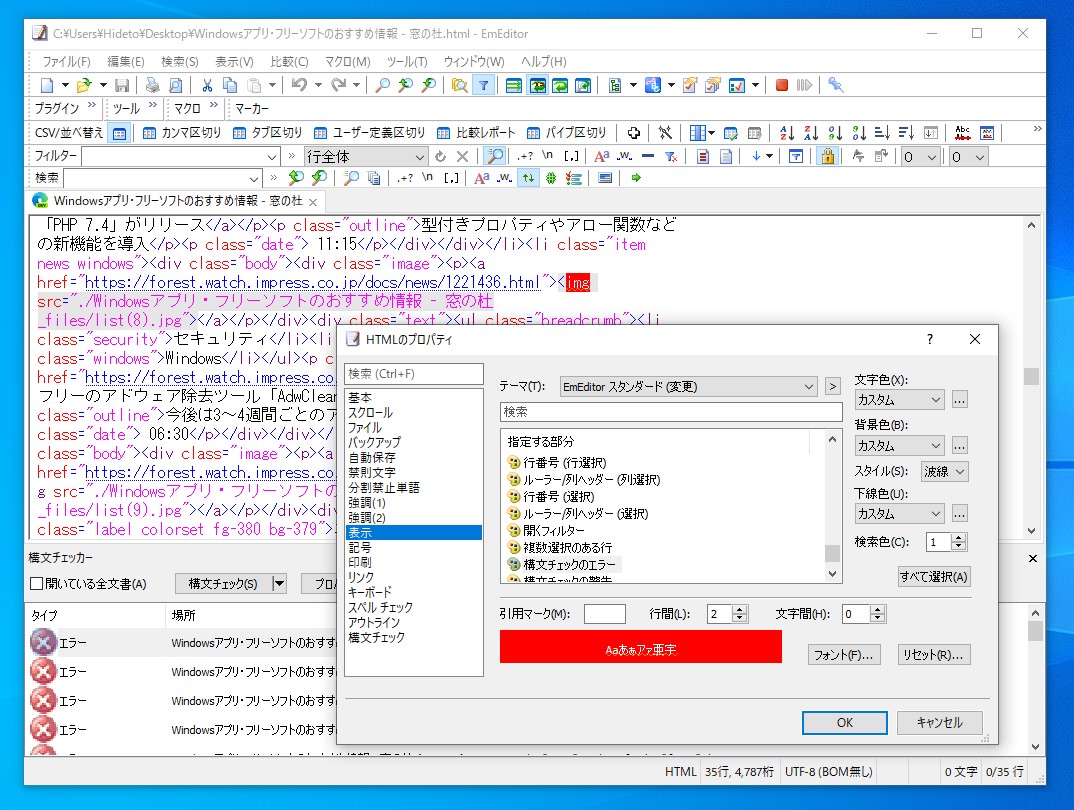The width and height of the screenshot is (1074, 810).
Task: Open the 編集(E) menu
Action: pyautogui.click(x=126, y=62)
